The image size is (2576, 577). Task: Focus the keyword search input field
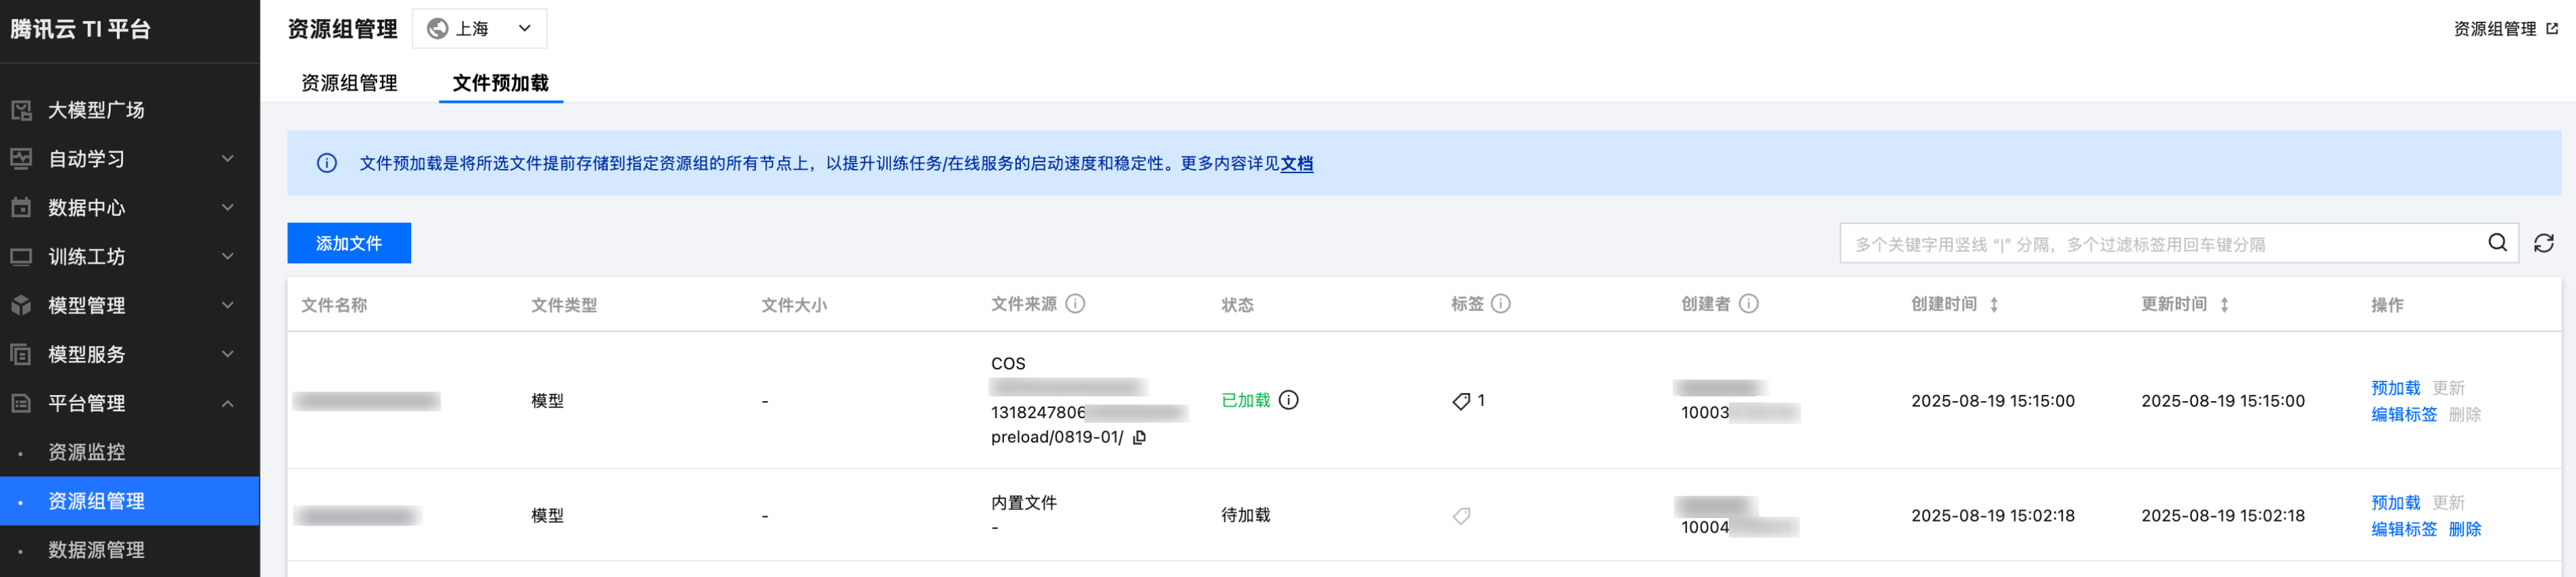(2160, 244)
